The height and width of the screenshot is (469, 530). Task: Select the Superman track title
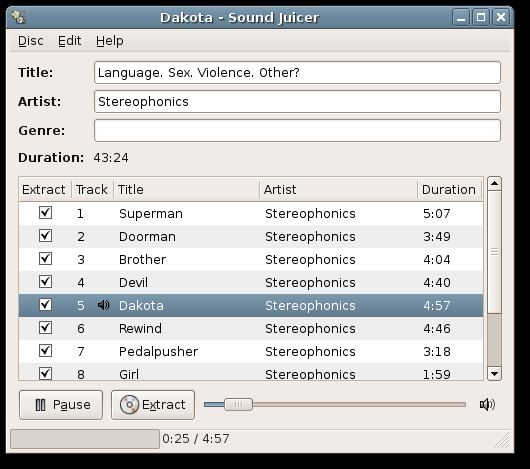[151, 214]
